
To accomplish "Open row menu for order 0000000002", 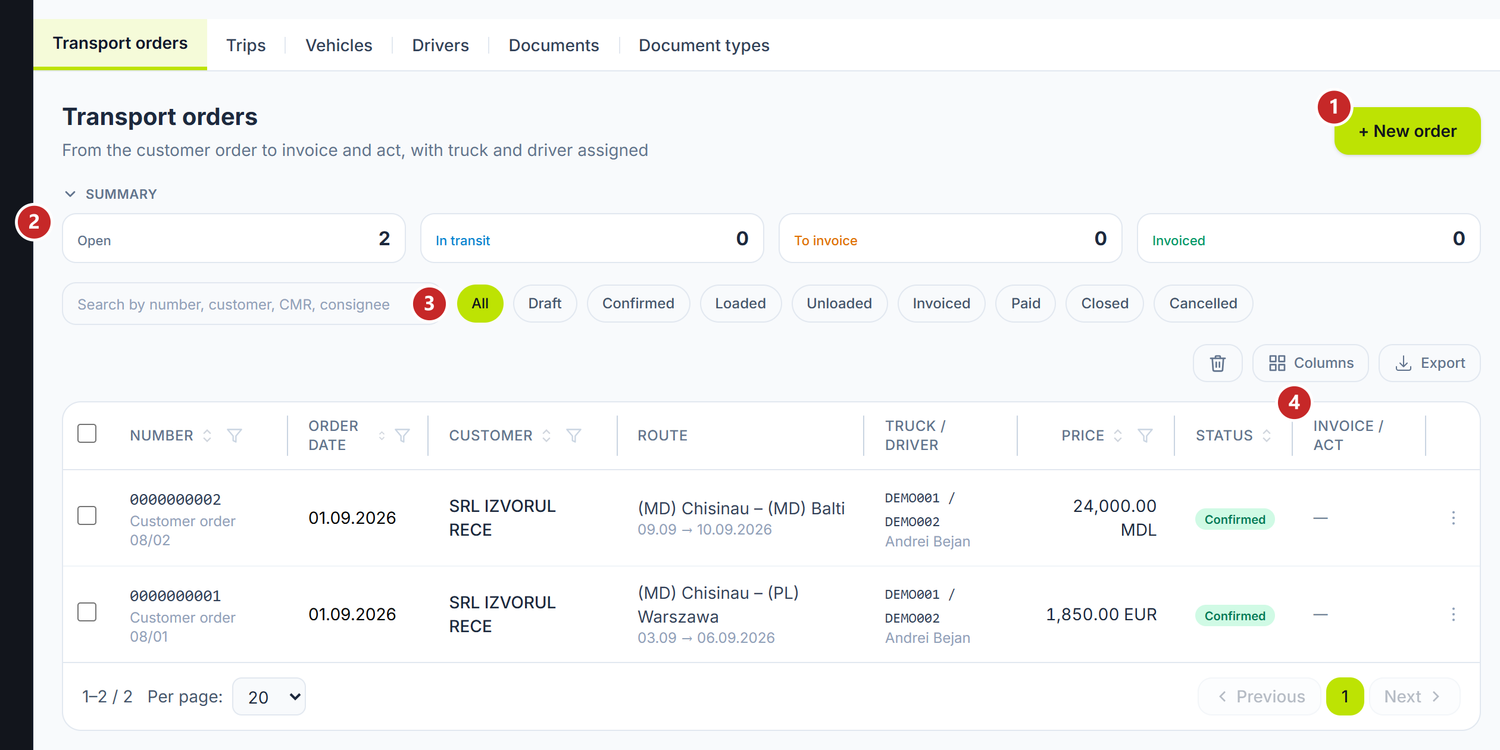I will point(1453,518).
